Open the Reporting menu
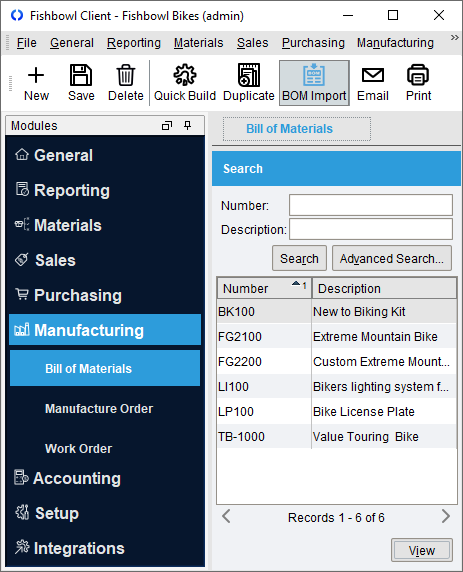This screenshot has height=572, width=463. [134, 43]
